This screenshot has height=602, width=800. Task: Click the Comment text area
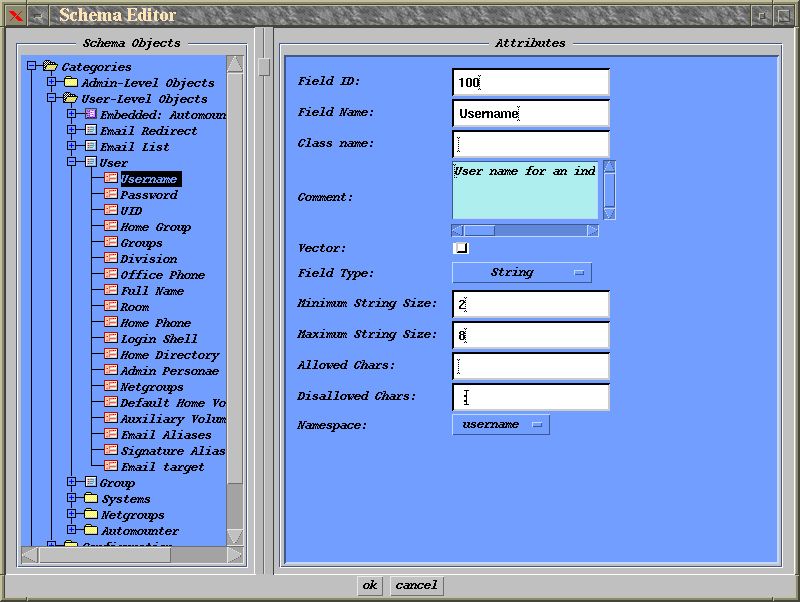[525, 190]
